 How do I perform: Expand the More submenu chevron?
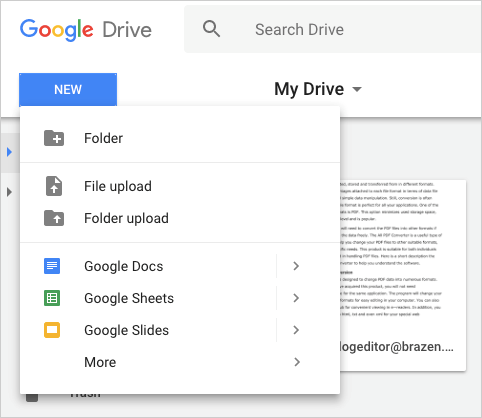297,362
